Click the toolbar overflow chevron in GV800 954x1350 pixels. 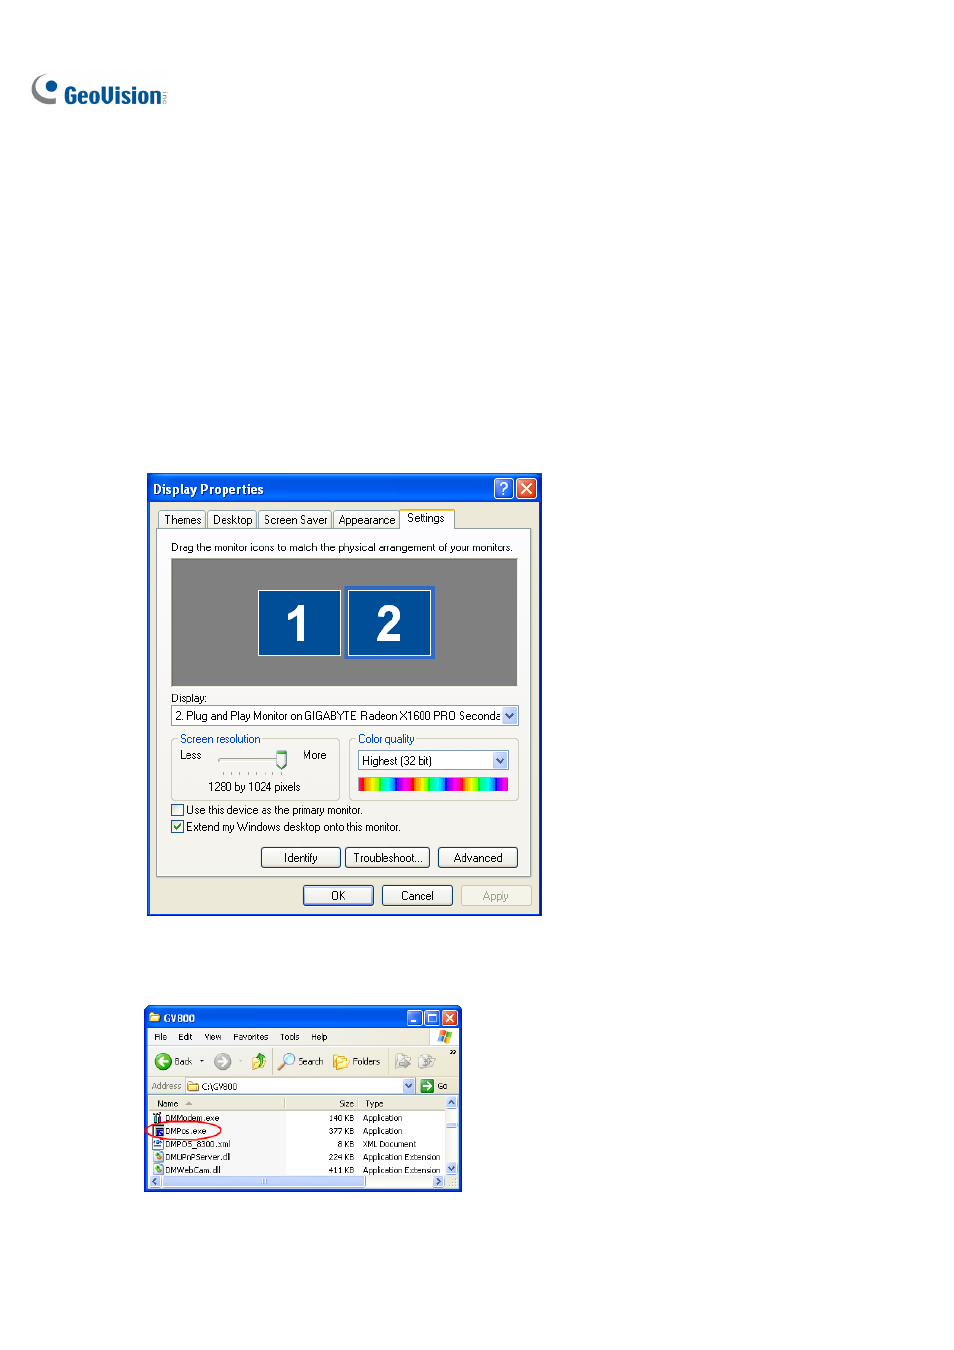(452, 1052)
